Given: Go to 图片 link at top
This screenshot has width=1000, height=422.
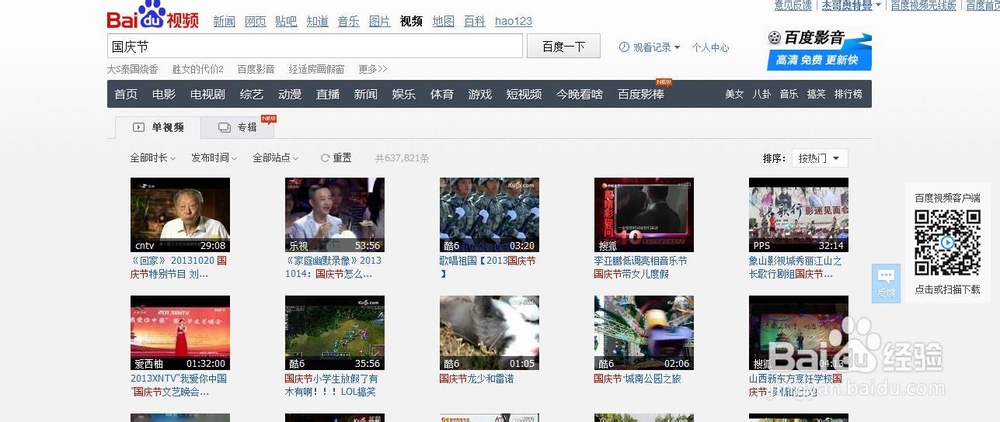Looking at the screenshot, I should click(x=379, y=21).
